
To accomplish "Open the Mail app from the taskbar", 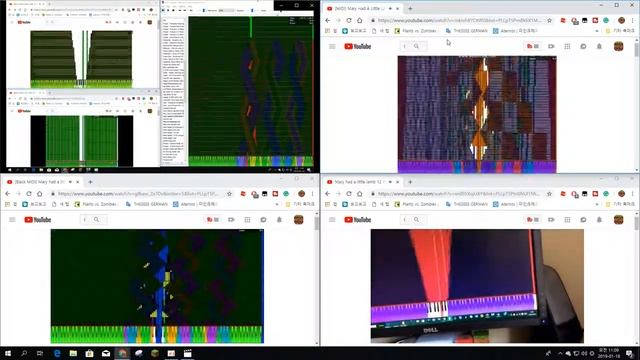I will (106, 353).
